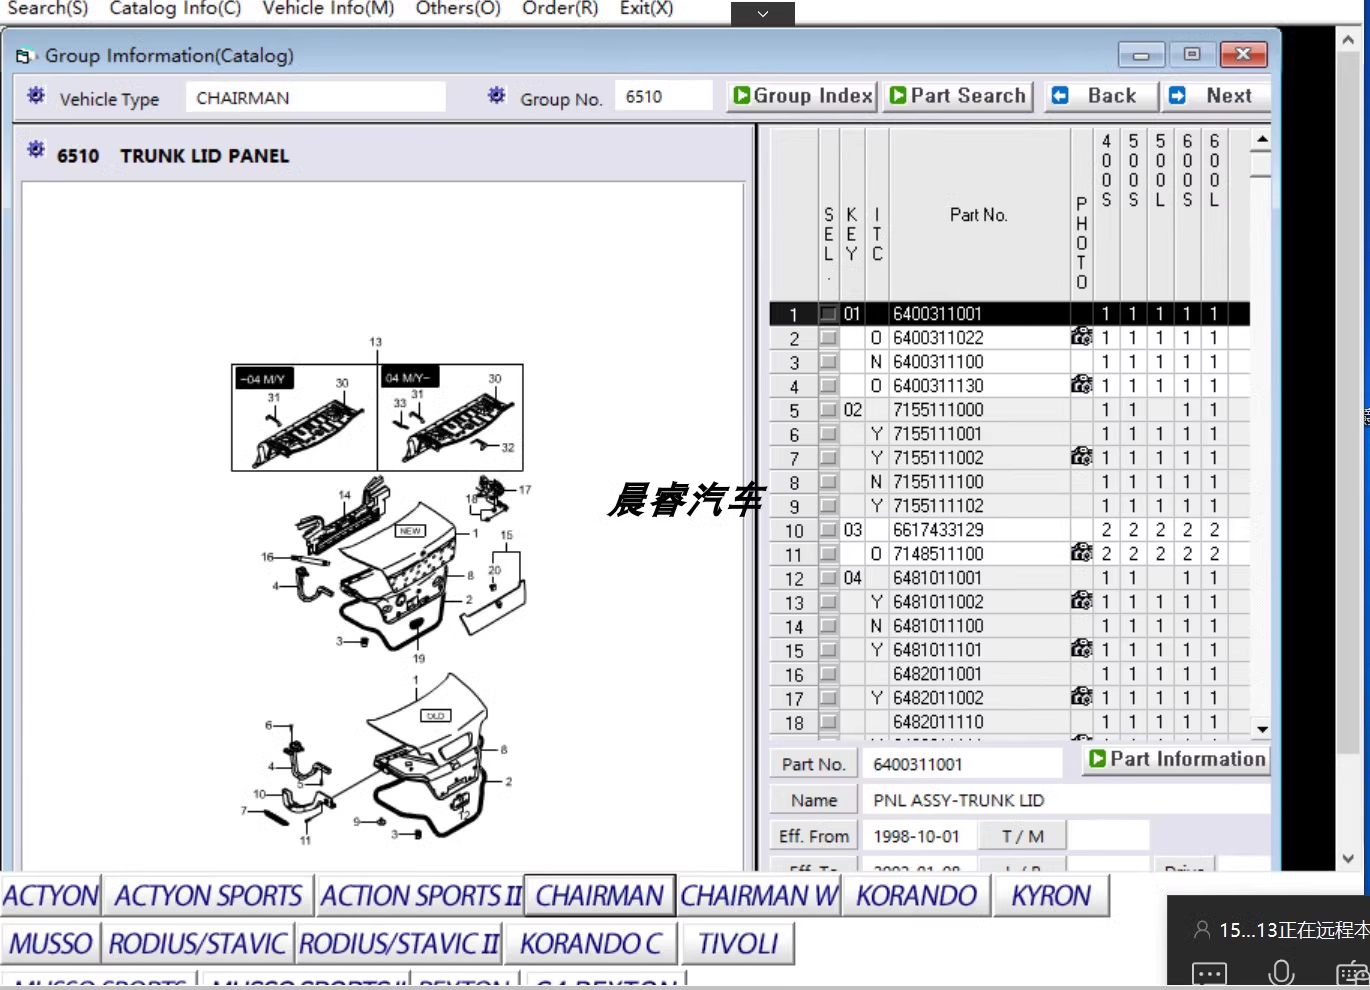Viewport: 1370px width, 990px height.
Task: Show photo for part 6482011002
Action: click(x=1081, y=697)
